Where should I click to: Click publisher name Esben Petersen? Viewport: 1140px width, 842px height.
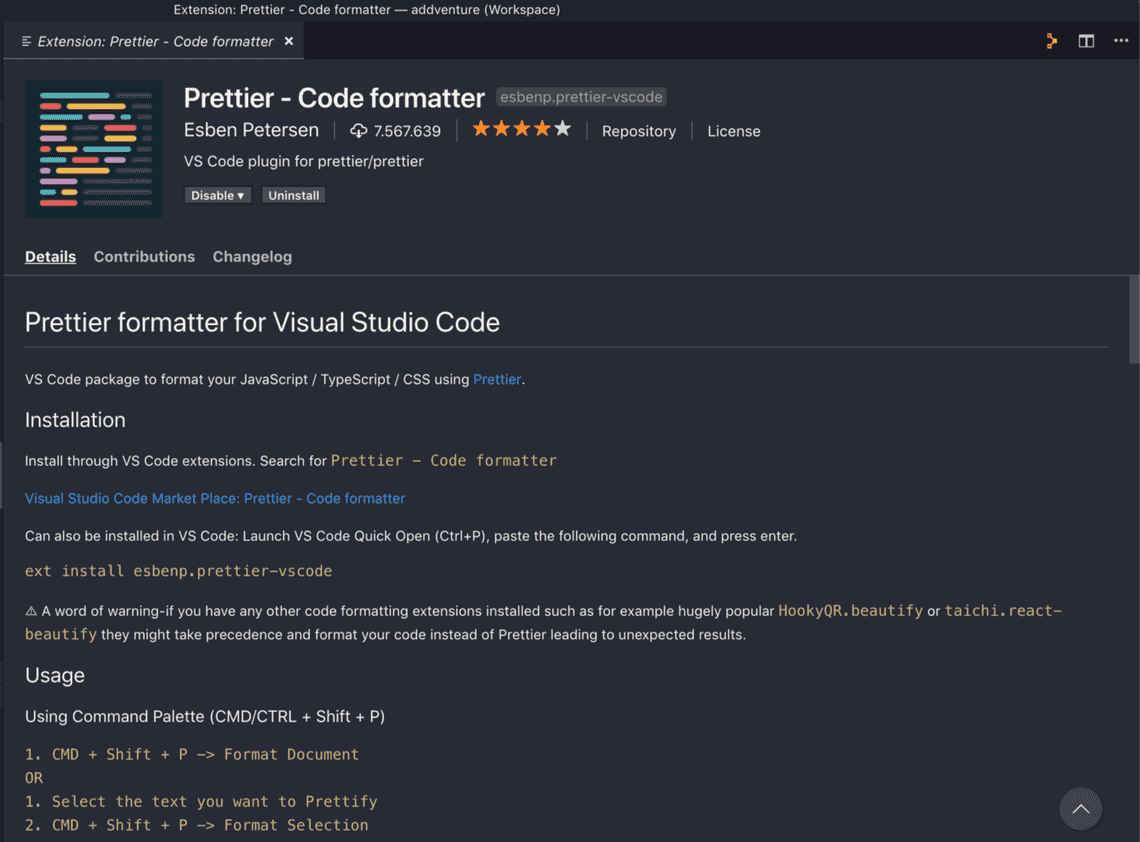[251, 130]
